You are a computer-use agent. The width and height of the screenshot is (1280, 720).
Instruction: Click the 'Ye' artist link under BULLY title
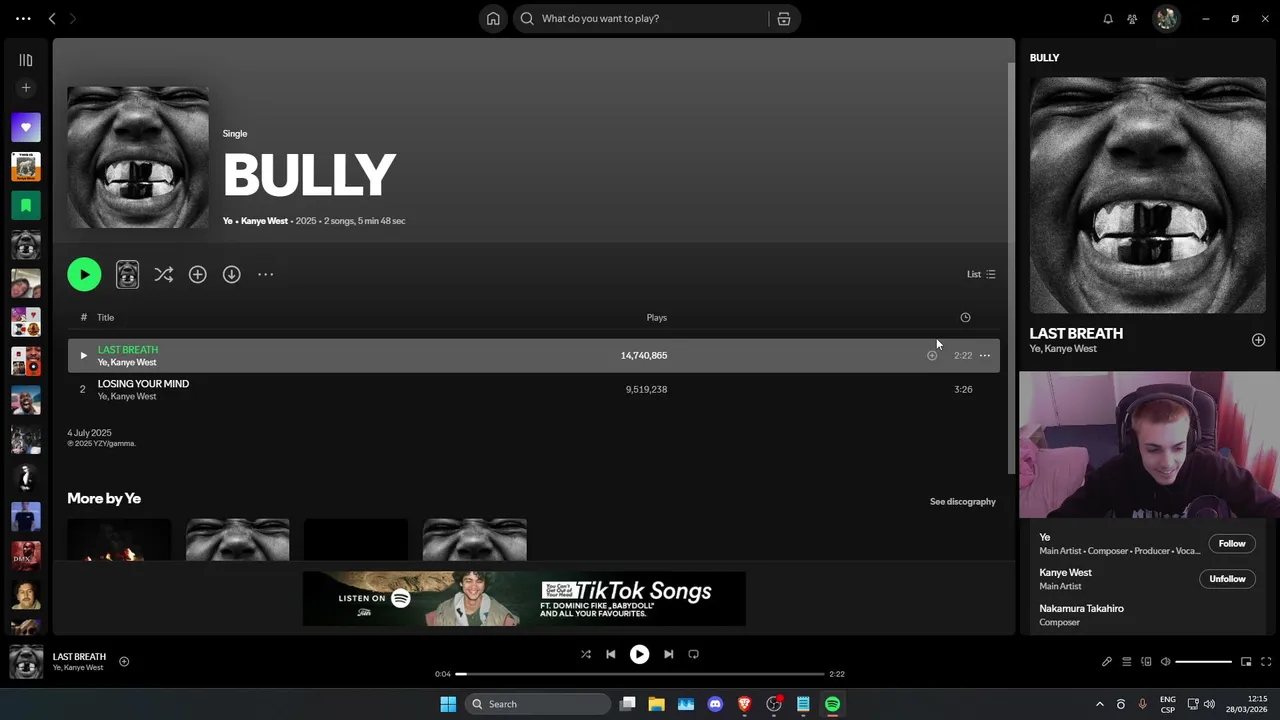coord(227,221)
